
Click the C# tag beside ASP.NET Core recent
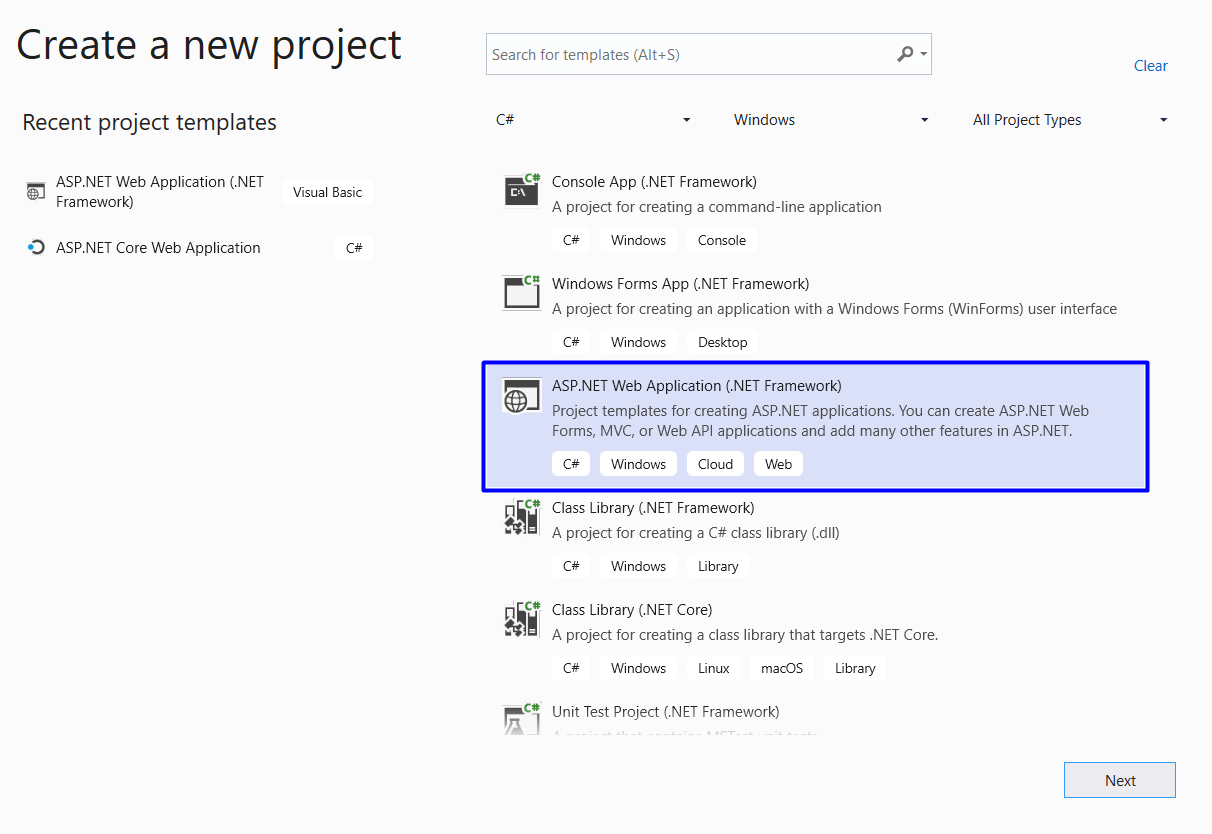point(354,248)
